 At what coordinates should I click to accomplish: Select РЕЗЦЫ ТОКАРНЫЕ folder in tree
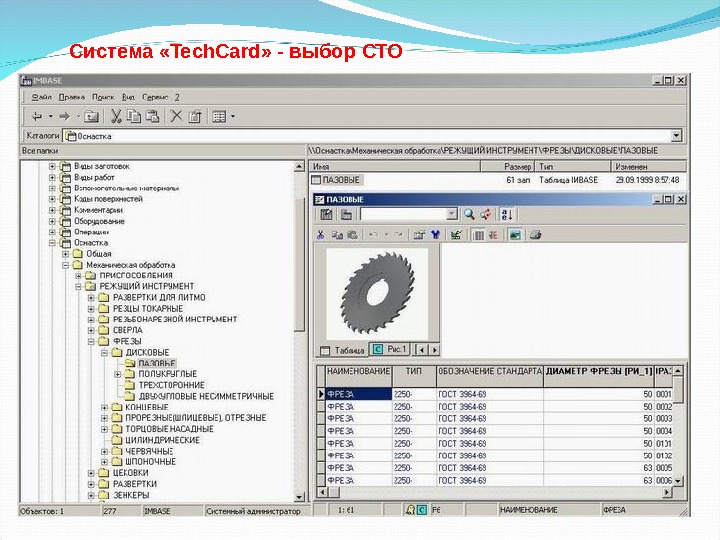(x=148, y=309)
